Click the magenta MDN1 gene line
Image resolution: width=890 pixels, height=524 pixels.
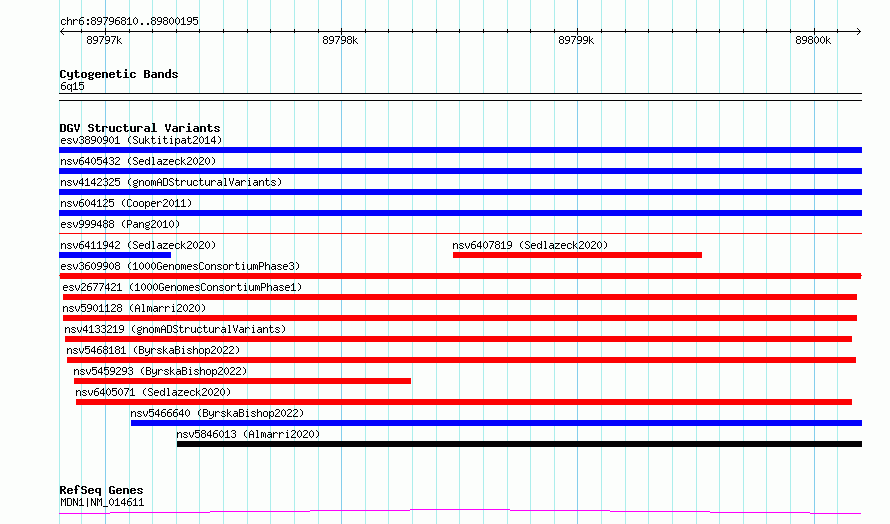coord(460,512)
